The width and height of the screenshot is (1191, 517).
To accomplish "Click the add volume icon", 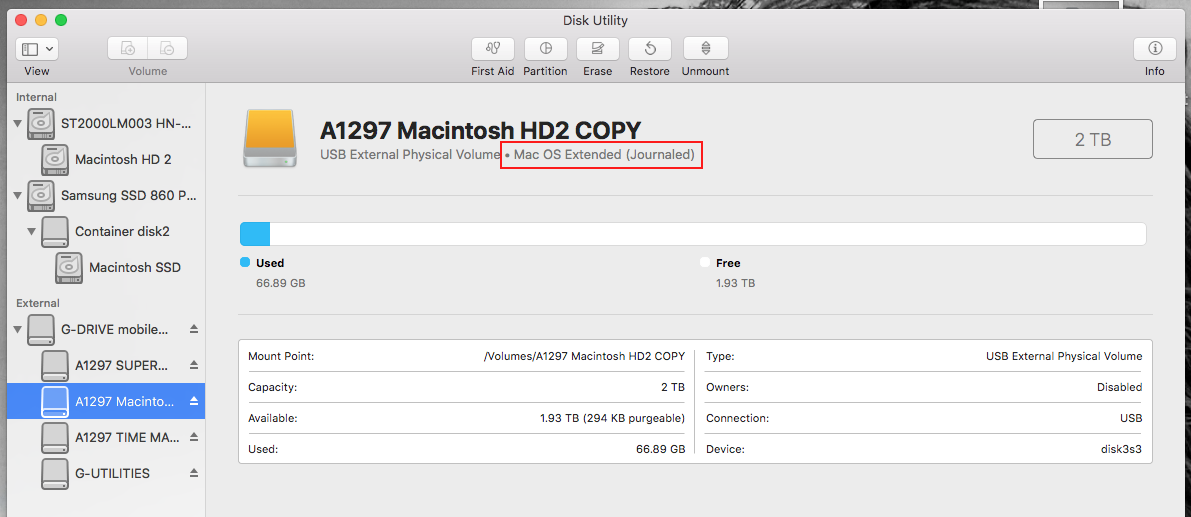I will pyautogui.click(x=128, y=49).
